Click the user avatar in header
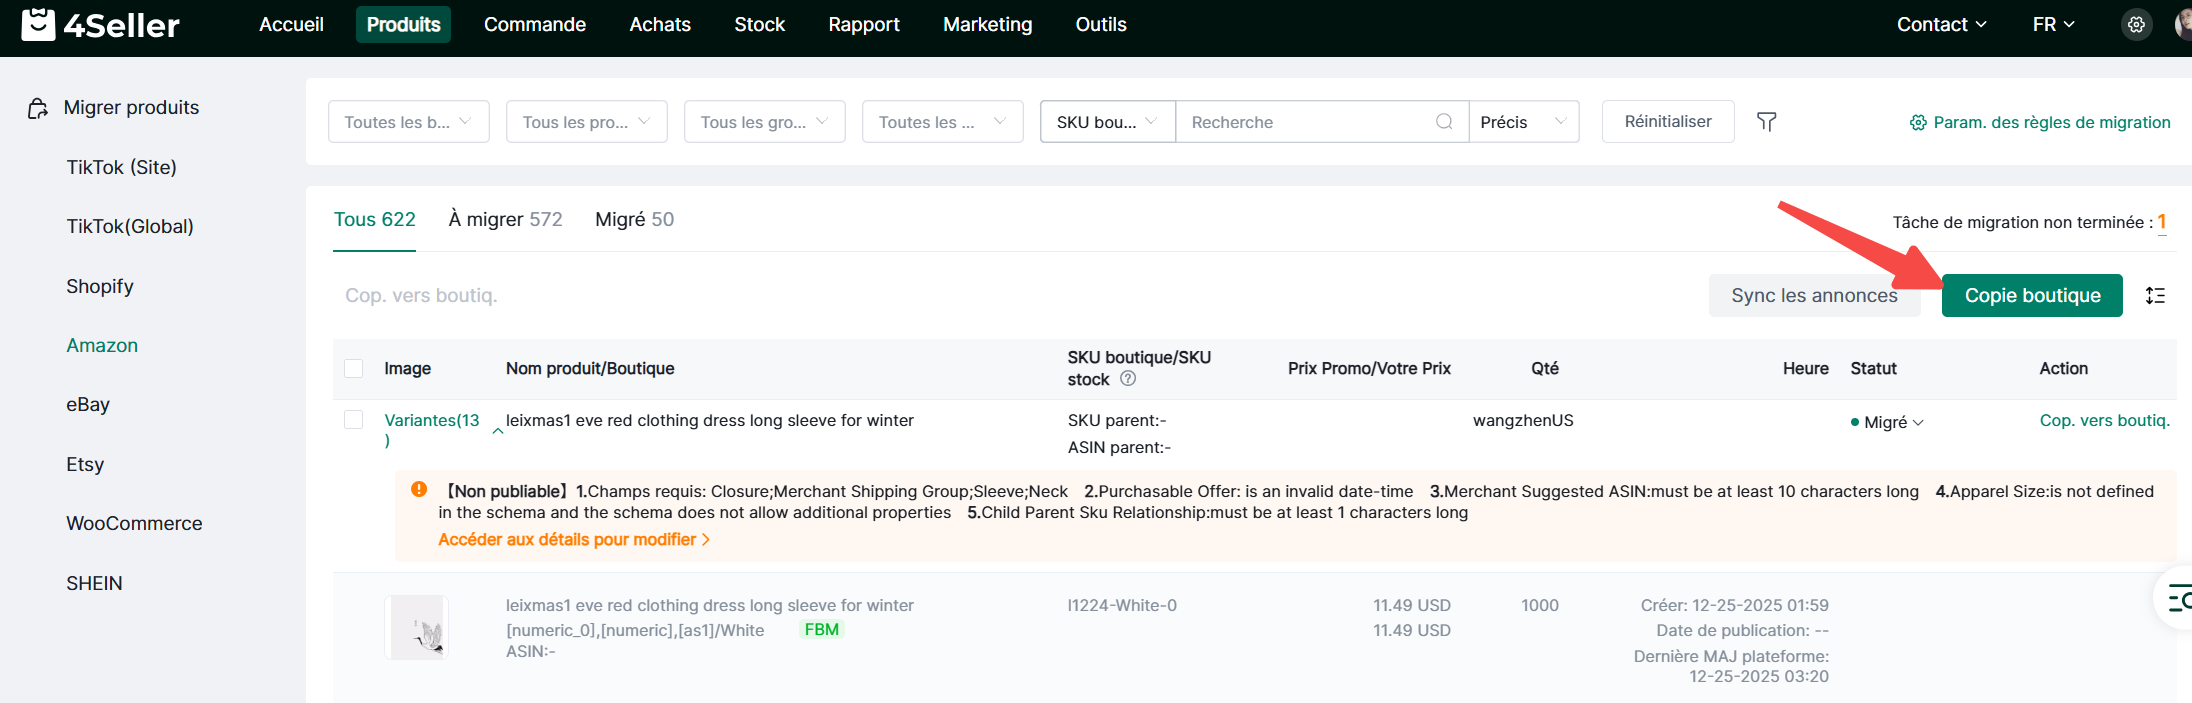The image size is (2192, 703). (2182, 25)
